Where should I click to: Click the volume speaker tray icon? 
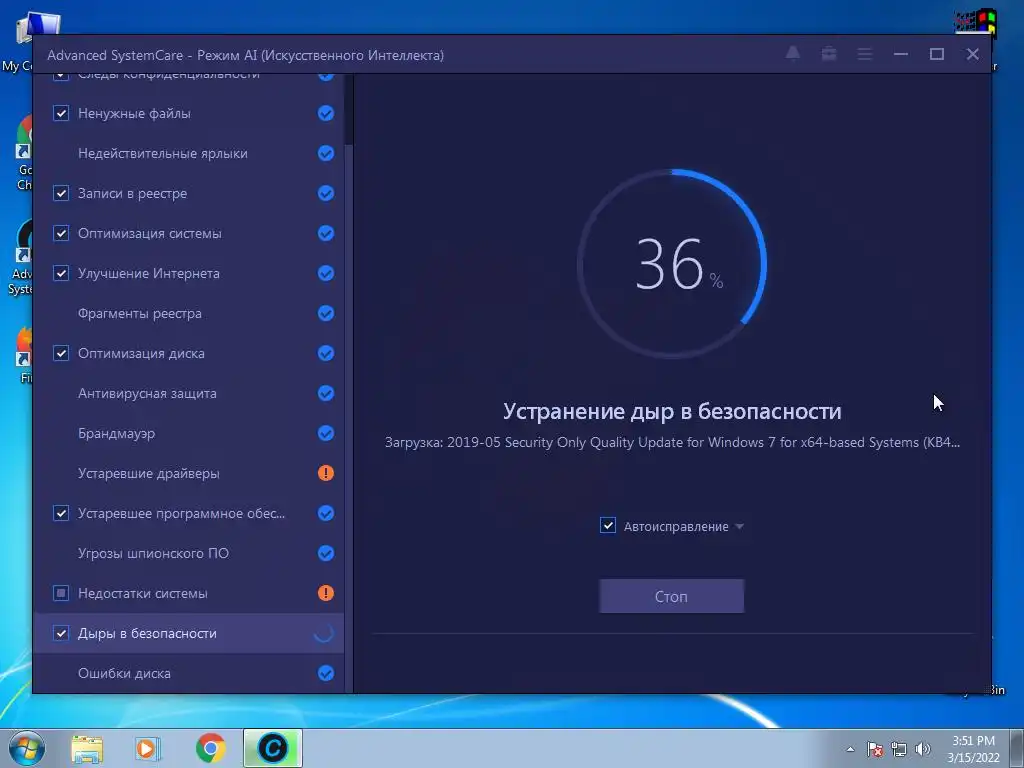(923, 749)
